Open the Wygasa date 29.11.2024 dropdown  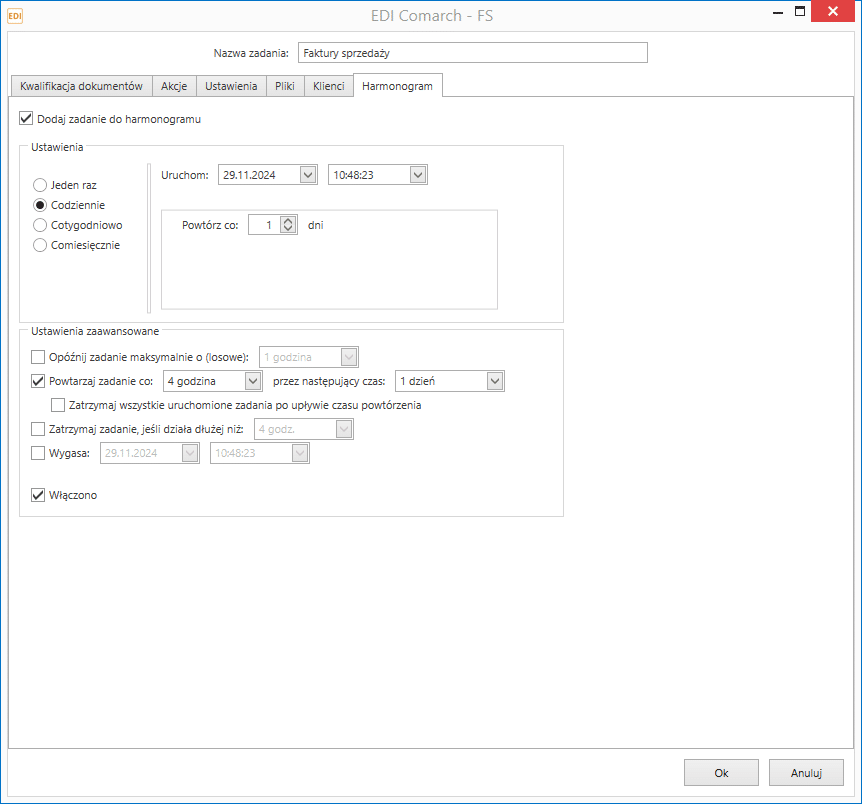[190, 453]
